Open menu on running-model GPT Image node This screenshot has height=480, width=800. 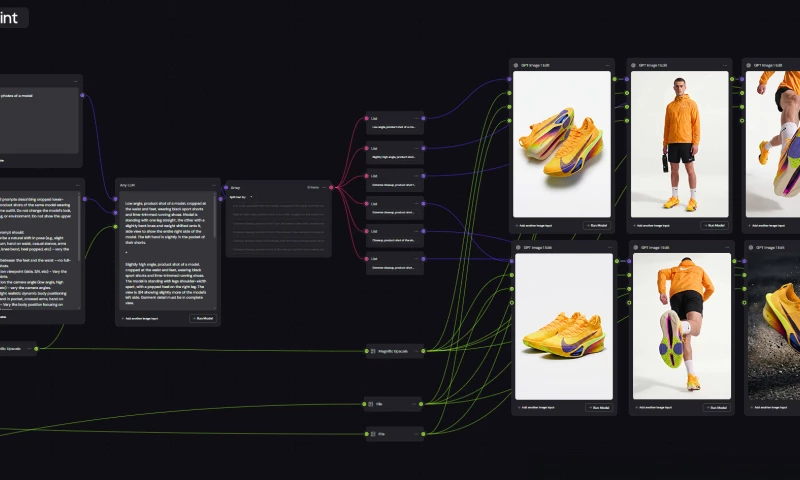(x=727, y=247)
